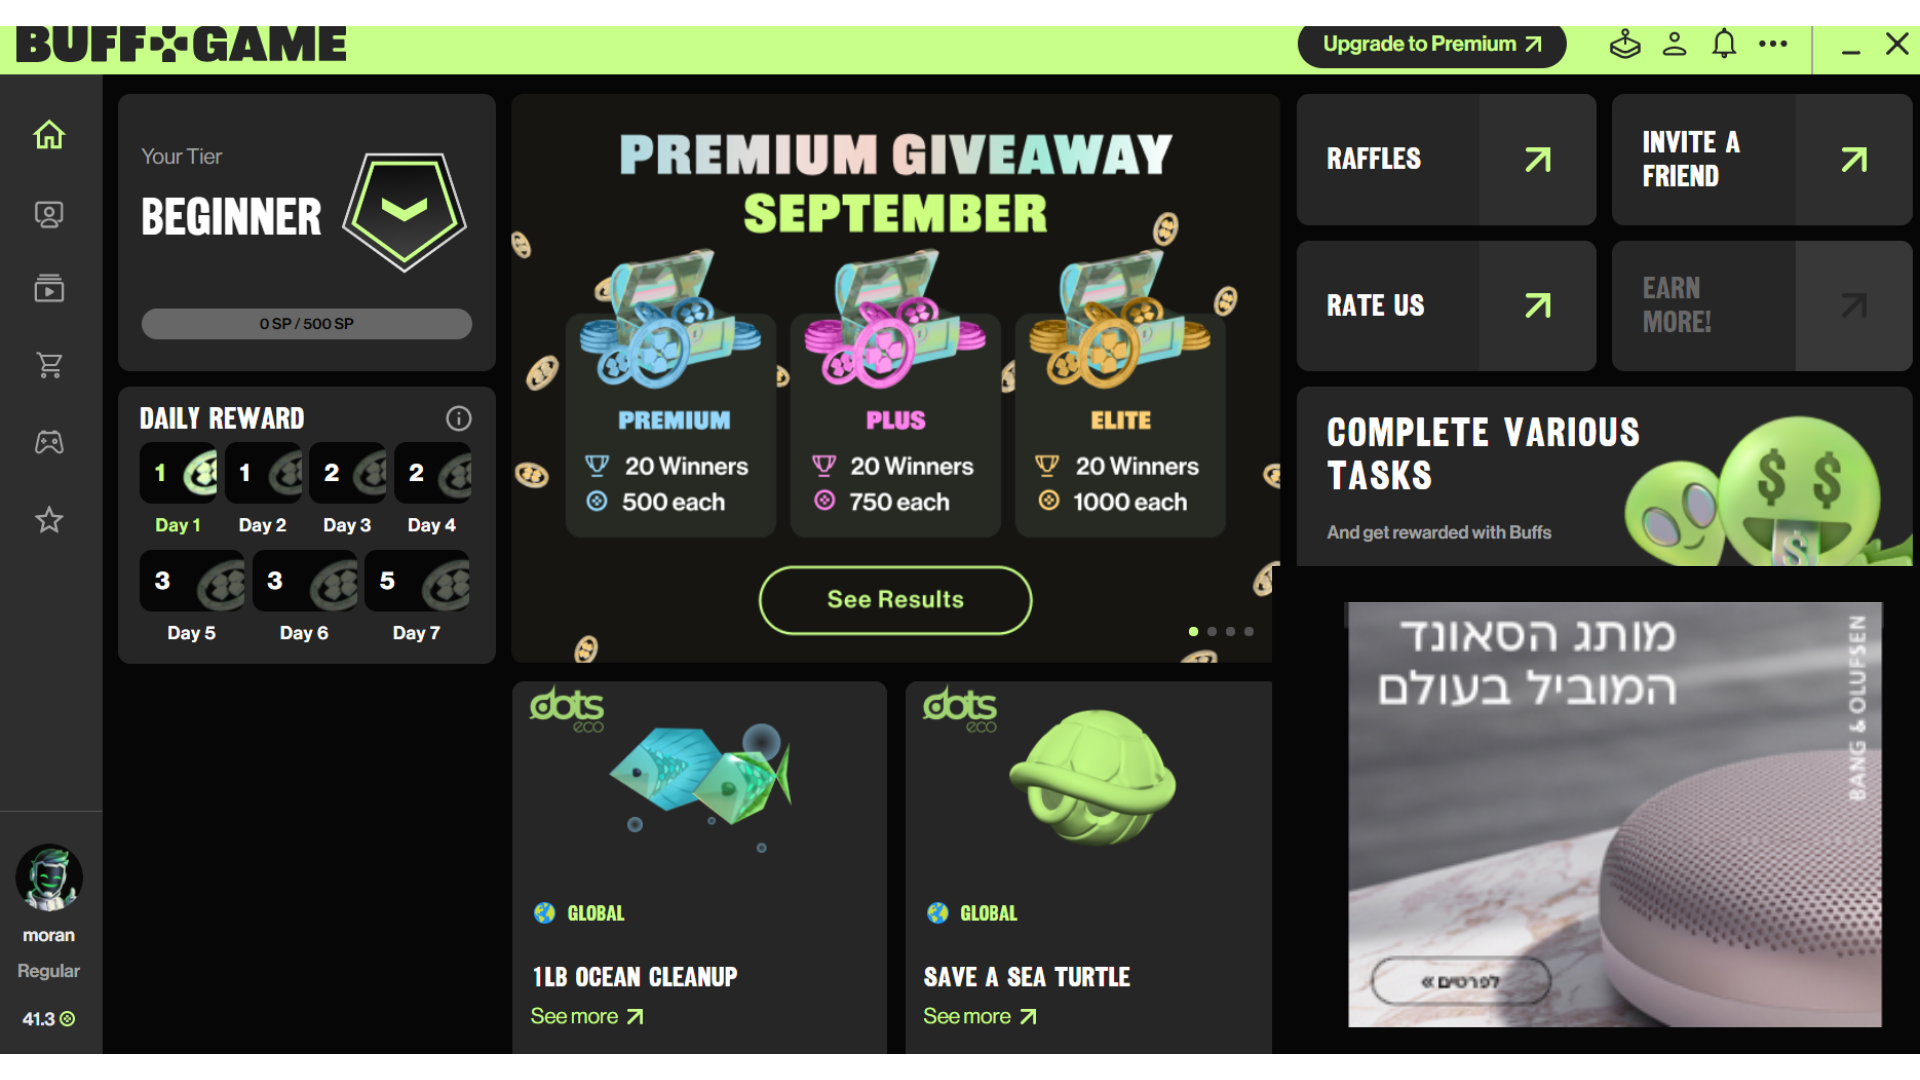Follow See more under 1LB Ocean Cleanup

click(587, 1017)
